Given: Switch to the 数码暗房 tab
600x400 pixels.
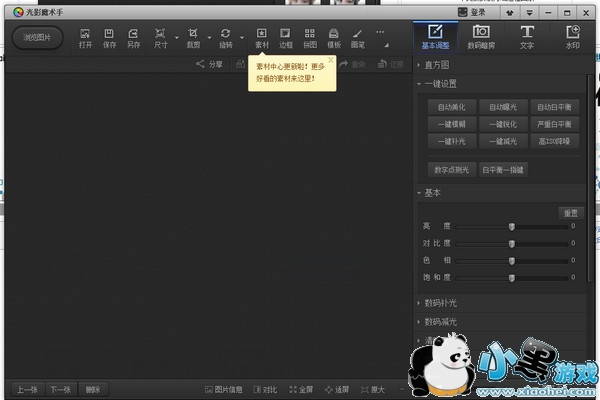Looking at the screenshot, I should (481, 38).
